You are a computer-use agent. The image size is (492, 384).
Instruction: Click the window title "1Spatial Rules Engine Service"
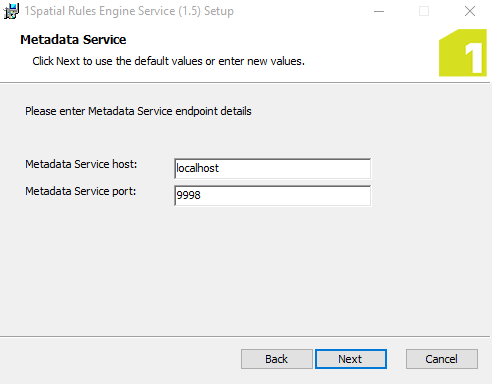click(101, 11)
